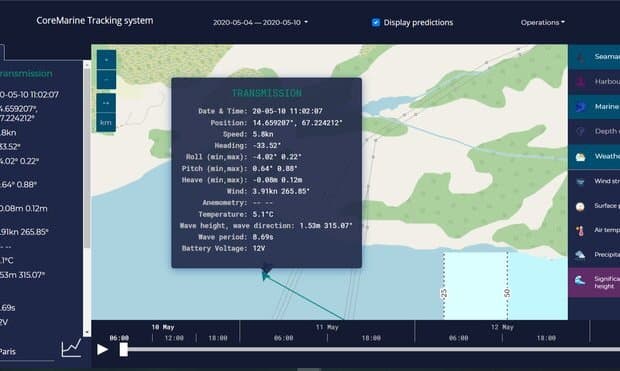Zoom in on the map
This screenshot has height=371, width=620.
[106, 59]
